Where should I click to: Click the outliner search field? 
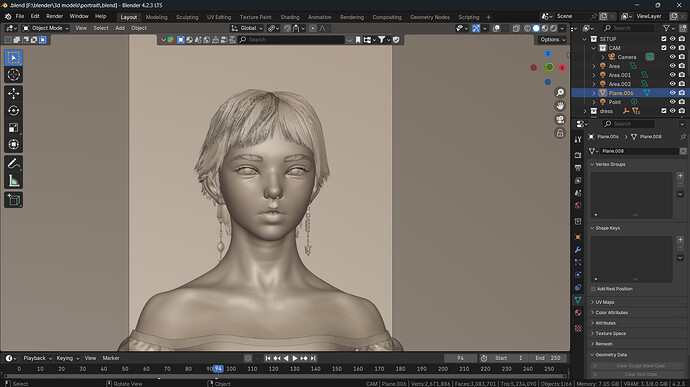pyautogui.click(x=628, y=28)
